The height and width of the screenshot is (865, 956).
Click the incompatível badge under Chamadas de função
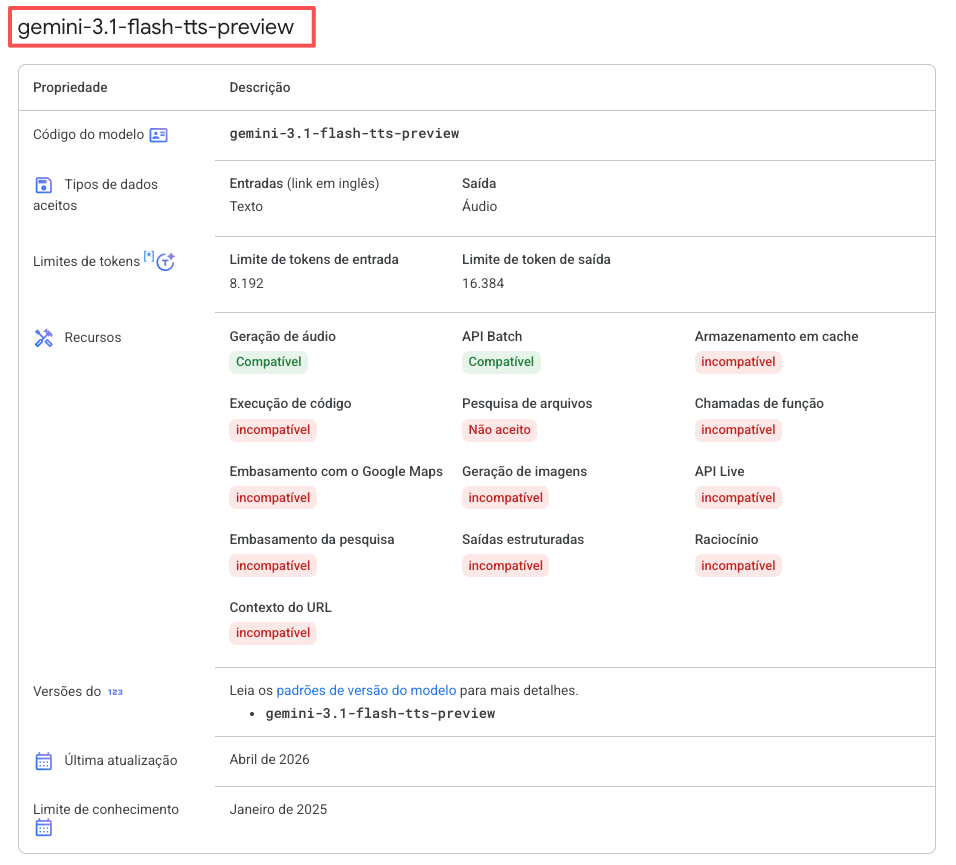[738, 430]
